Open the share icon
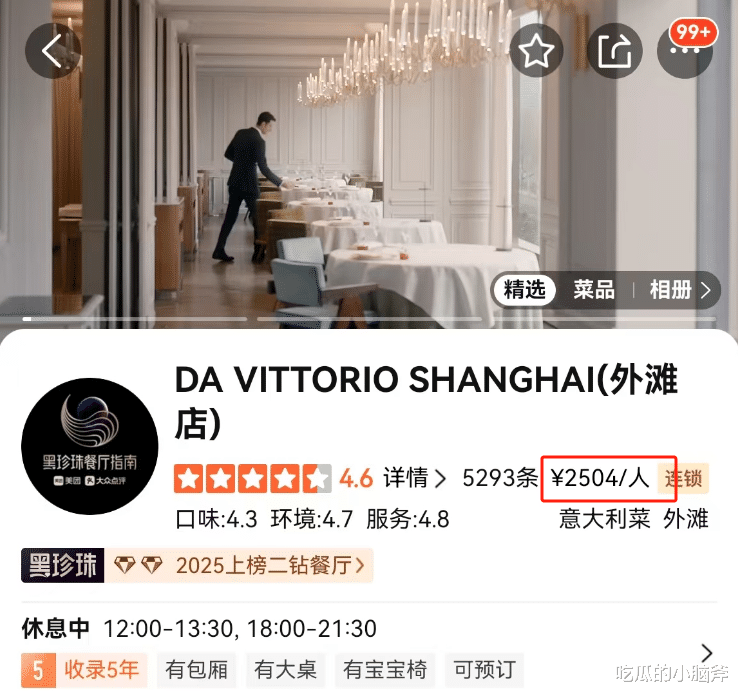Image resolution: width=738 pixels, height=694 pixels. [614, 50]
